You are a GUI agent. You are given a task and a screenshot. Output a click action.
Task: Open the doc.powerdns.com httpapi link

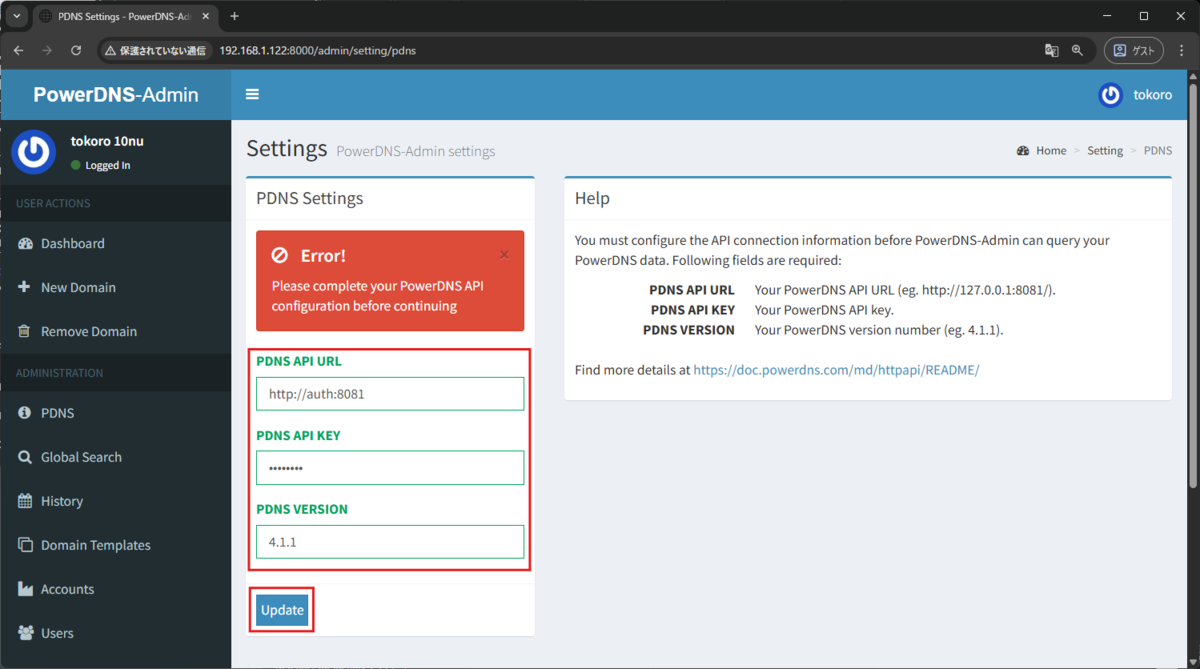tap(836, 370)
